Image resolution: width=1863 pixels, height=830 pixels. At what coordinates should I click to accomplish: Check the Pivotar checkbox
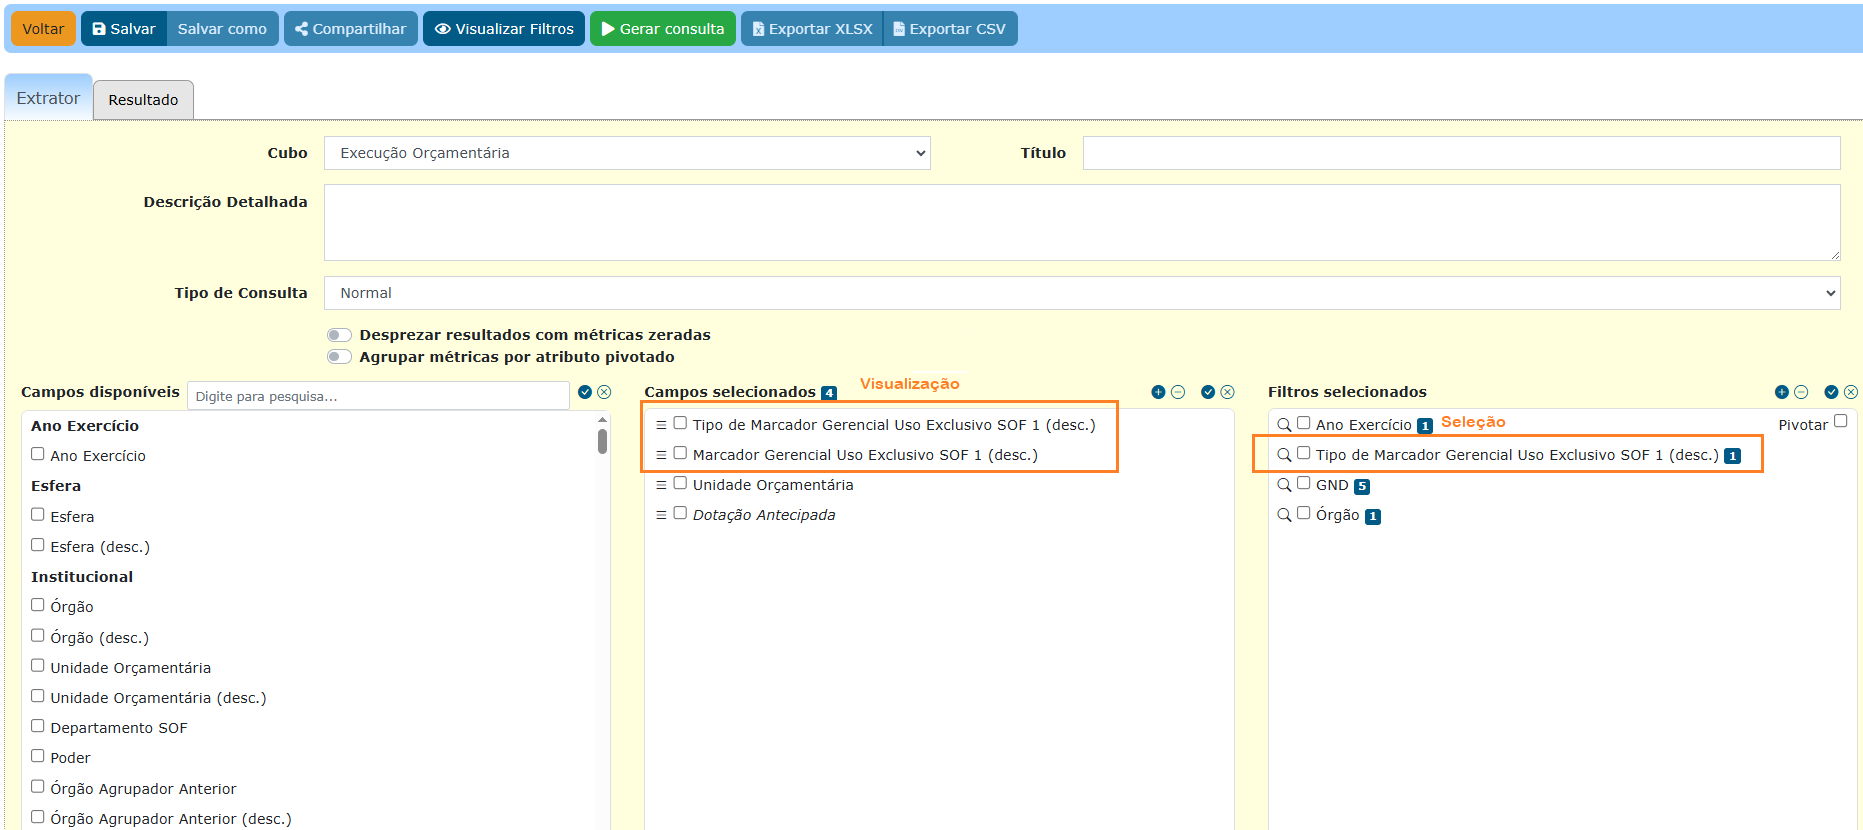[x=1840, y=421]
